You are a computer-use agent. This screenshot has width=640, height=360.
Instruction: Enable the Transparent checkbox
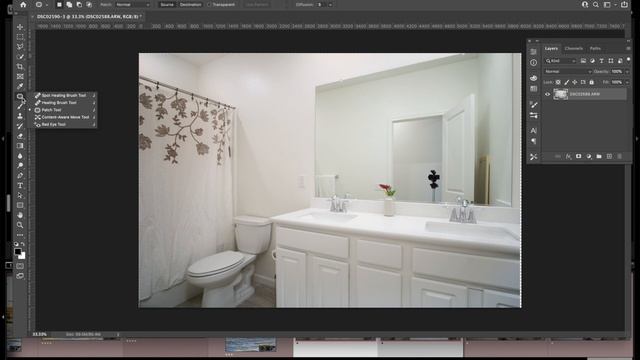click(x=209, y=4)
